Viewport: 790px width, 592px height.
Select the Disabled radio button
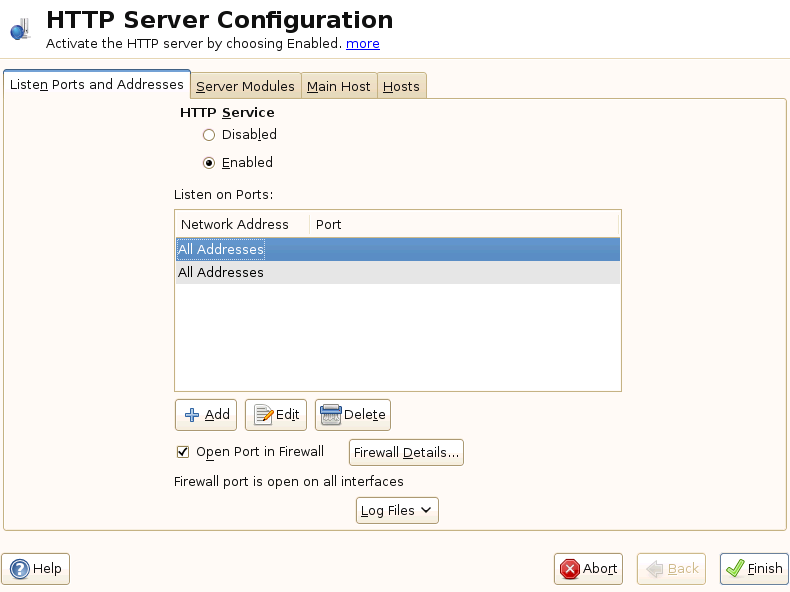coord(209,135)
